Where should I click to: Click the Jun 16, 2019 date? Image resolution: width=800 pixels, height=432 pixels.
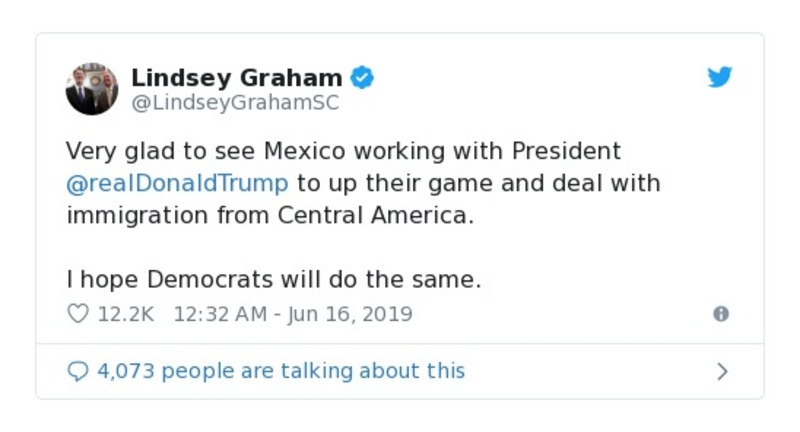[x=349, y=314]
